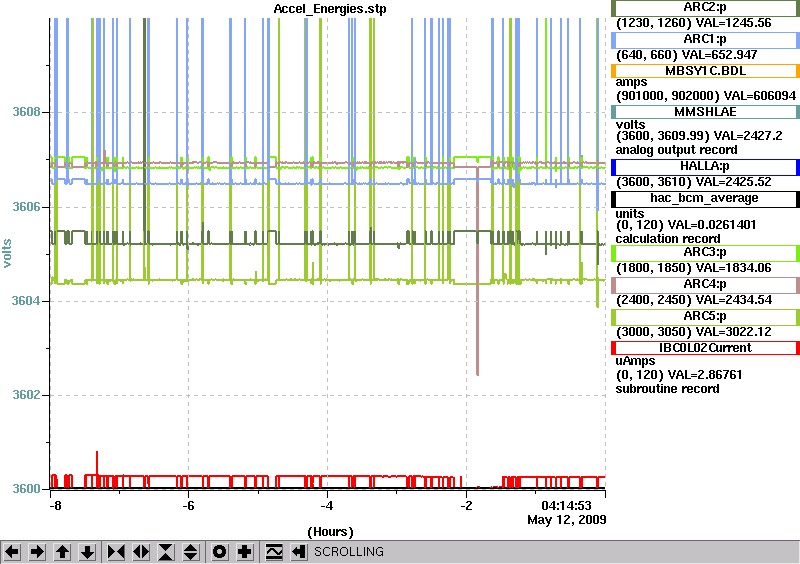Viewport: 800px width, 564px height.
Task: Click the -8 hours x-axis label
Action: pyautogui.click(x=55, y=506)
